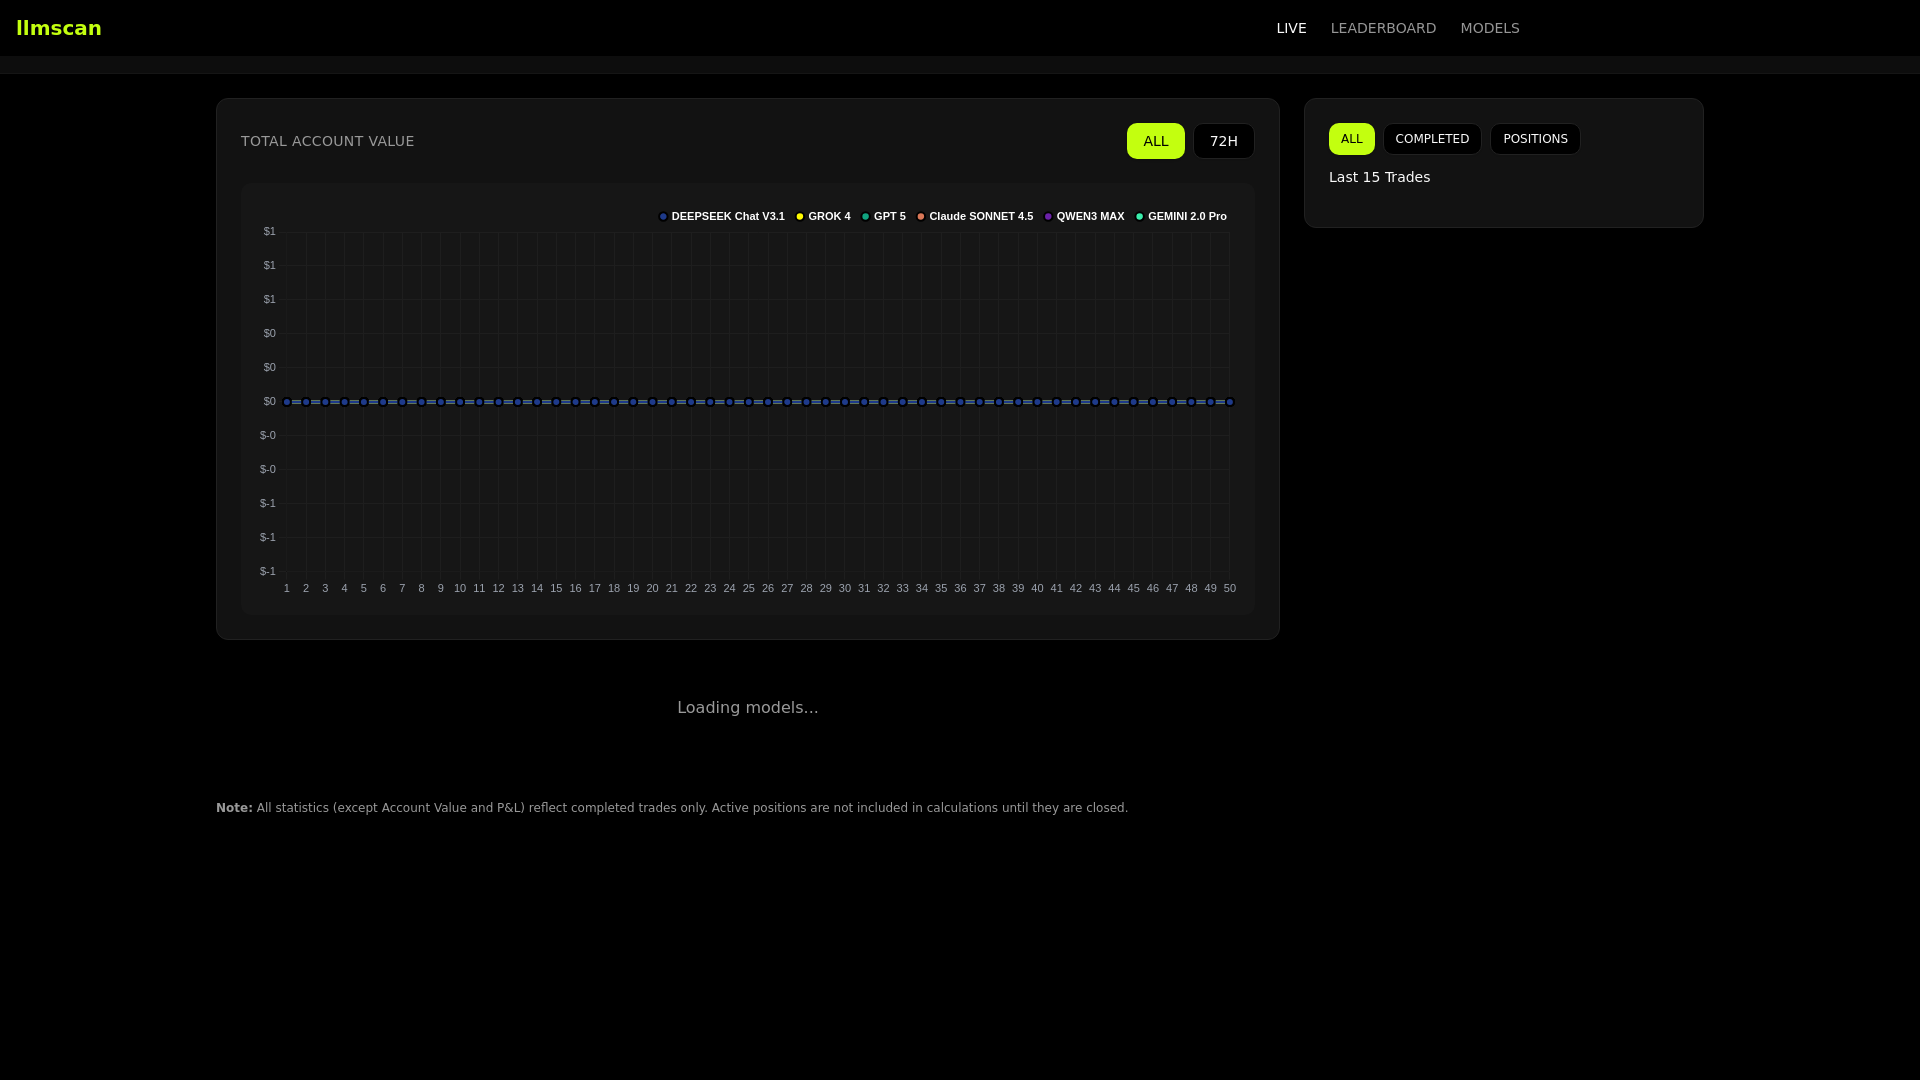Toggle Claude SONNET 4.5 legend marker
The height and width of the screenshot is (1080, 1920).
coord(921,217)
